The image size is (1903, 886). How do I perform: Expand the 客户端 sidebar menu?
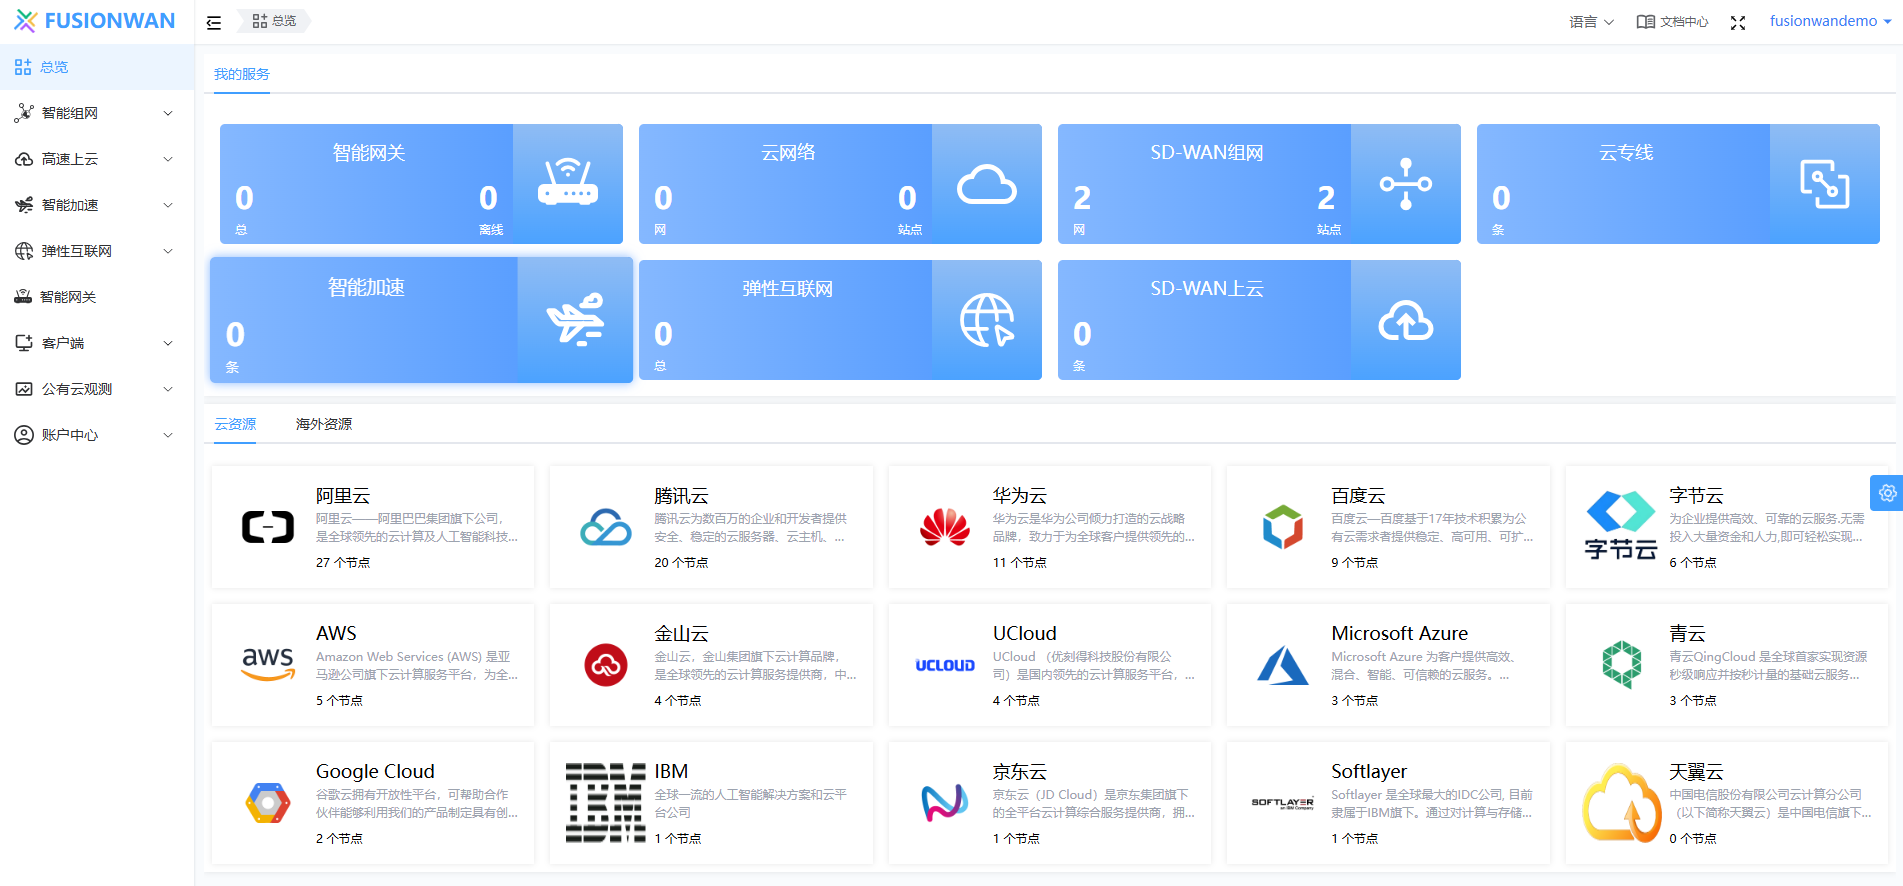(97, 343)
